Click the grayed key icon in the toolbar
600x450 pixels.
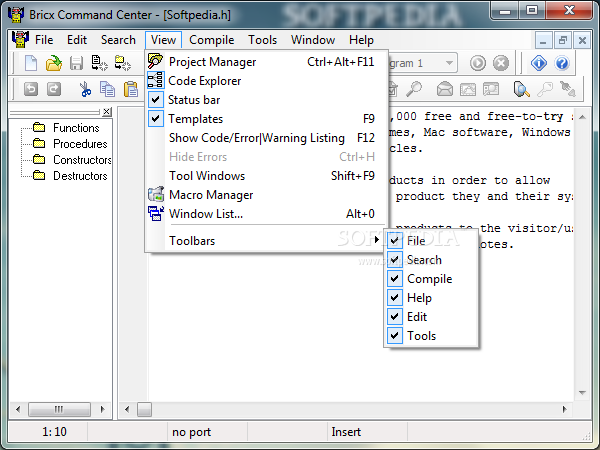[545, 89]
